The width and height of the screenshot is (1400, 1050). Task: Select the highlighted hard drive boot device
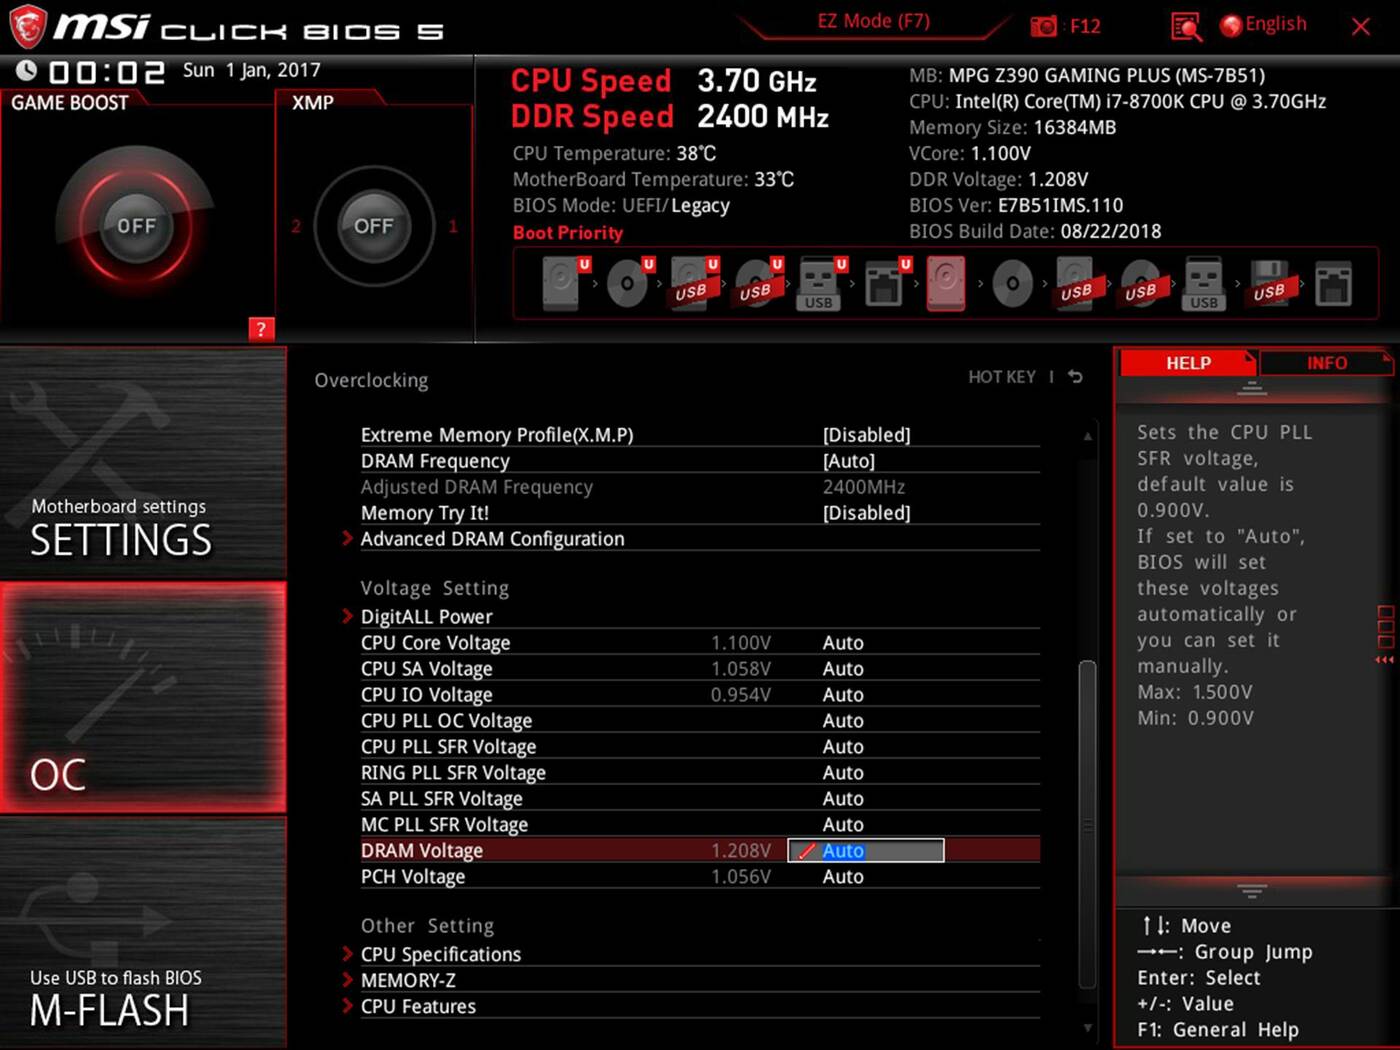point(946,284)
